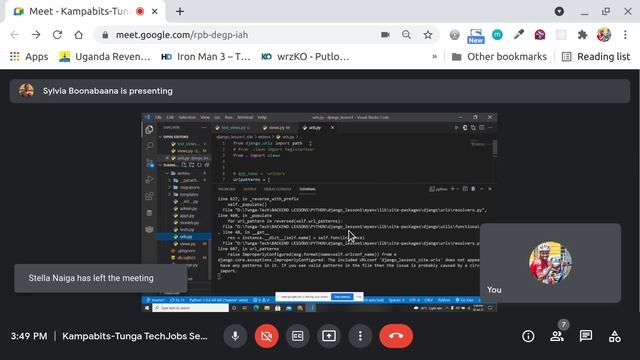The image size is (640, 360).
Task: Toggle closed captions
Action: click(x=298, y=336)
